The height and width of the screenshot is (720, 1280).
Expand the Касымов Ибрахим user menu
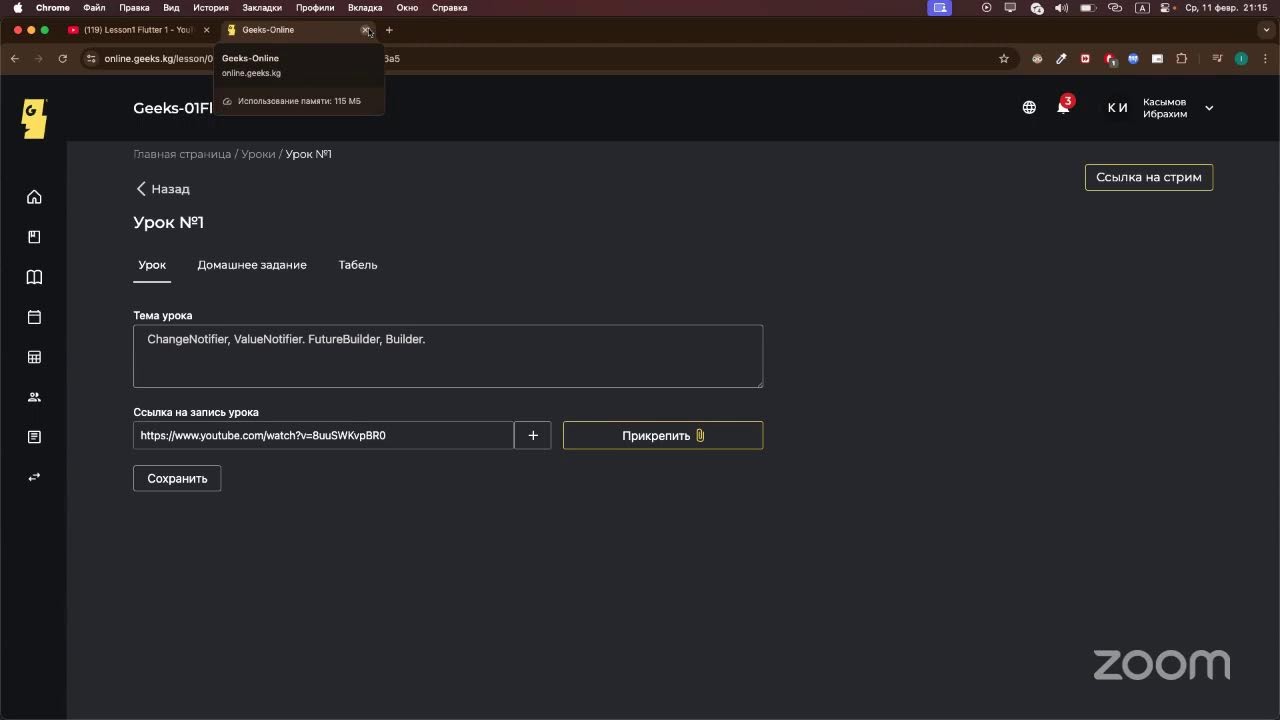coord(1209,108)
